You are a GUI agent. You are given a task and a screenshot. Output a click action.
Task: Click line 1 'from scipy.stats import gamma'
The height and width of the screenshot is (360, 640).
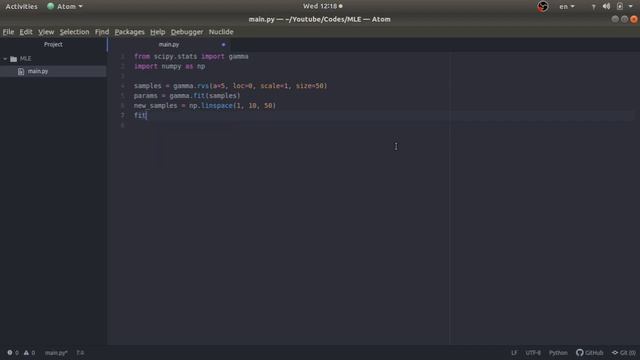(191, 56)
